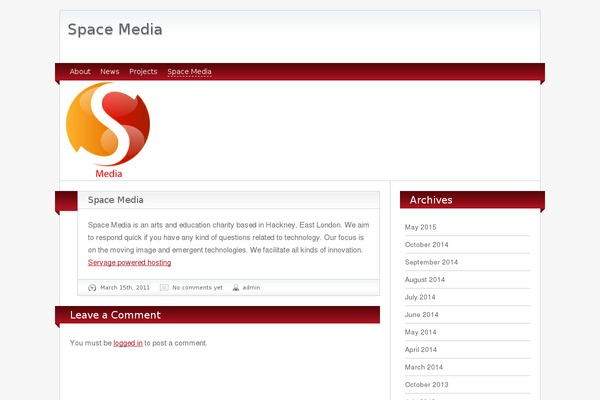The image size is (600, 400).
Task: View posts by admin
Action: pos(251,287)
